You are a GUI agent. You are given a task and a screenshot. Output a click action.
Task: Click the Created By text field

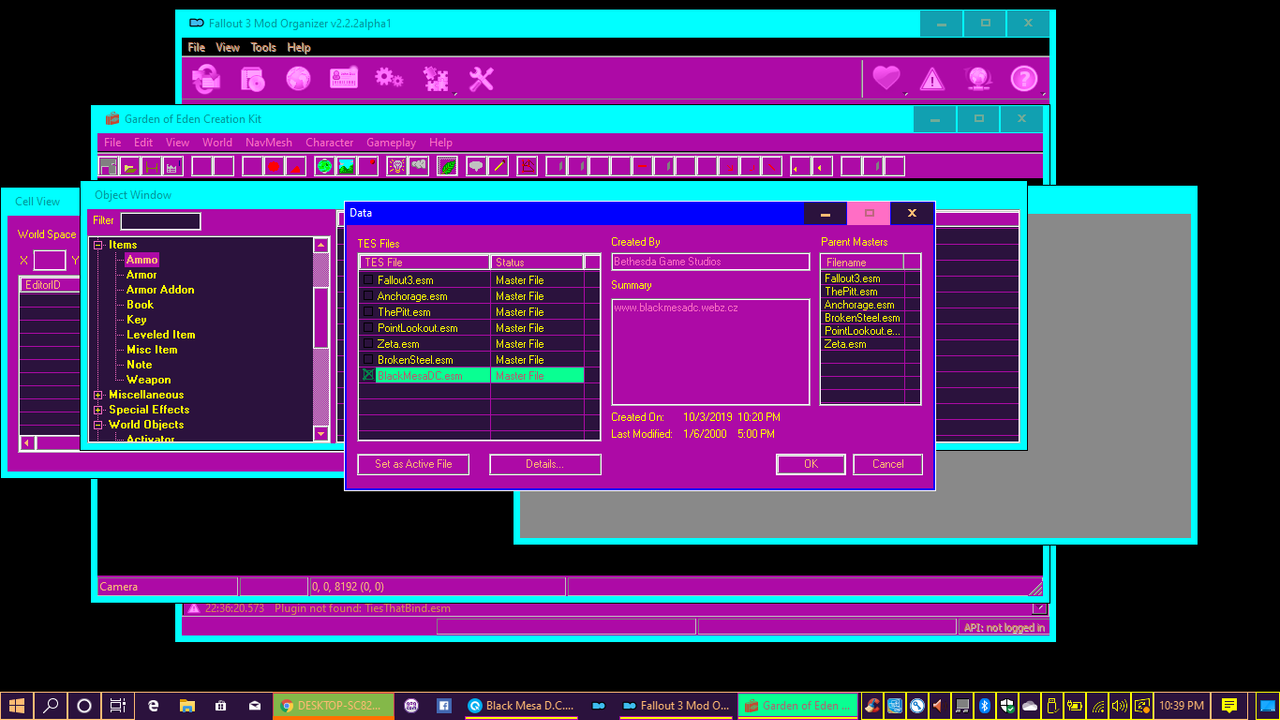[x=711, y=262]
